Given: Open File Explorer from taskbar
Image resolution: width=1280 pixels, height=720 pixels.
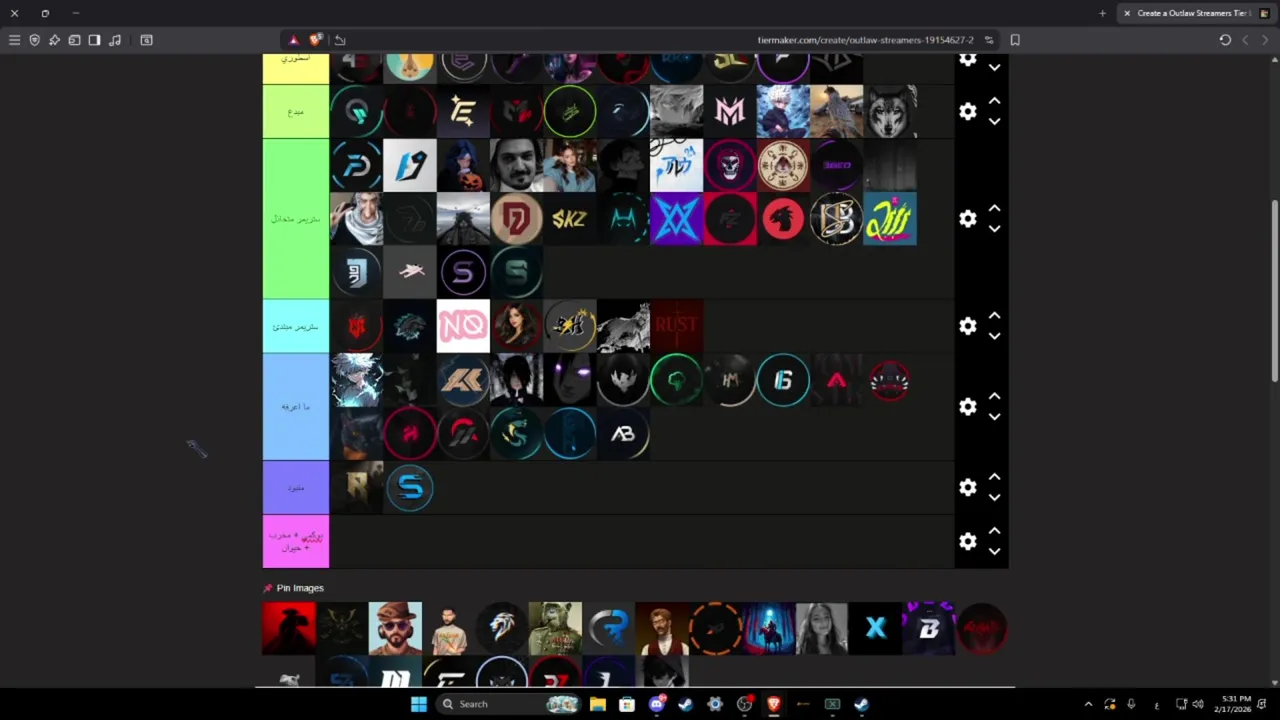Looking at the screenshot, I should (x=598, y=704).
